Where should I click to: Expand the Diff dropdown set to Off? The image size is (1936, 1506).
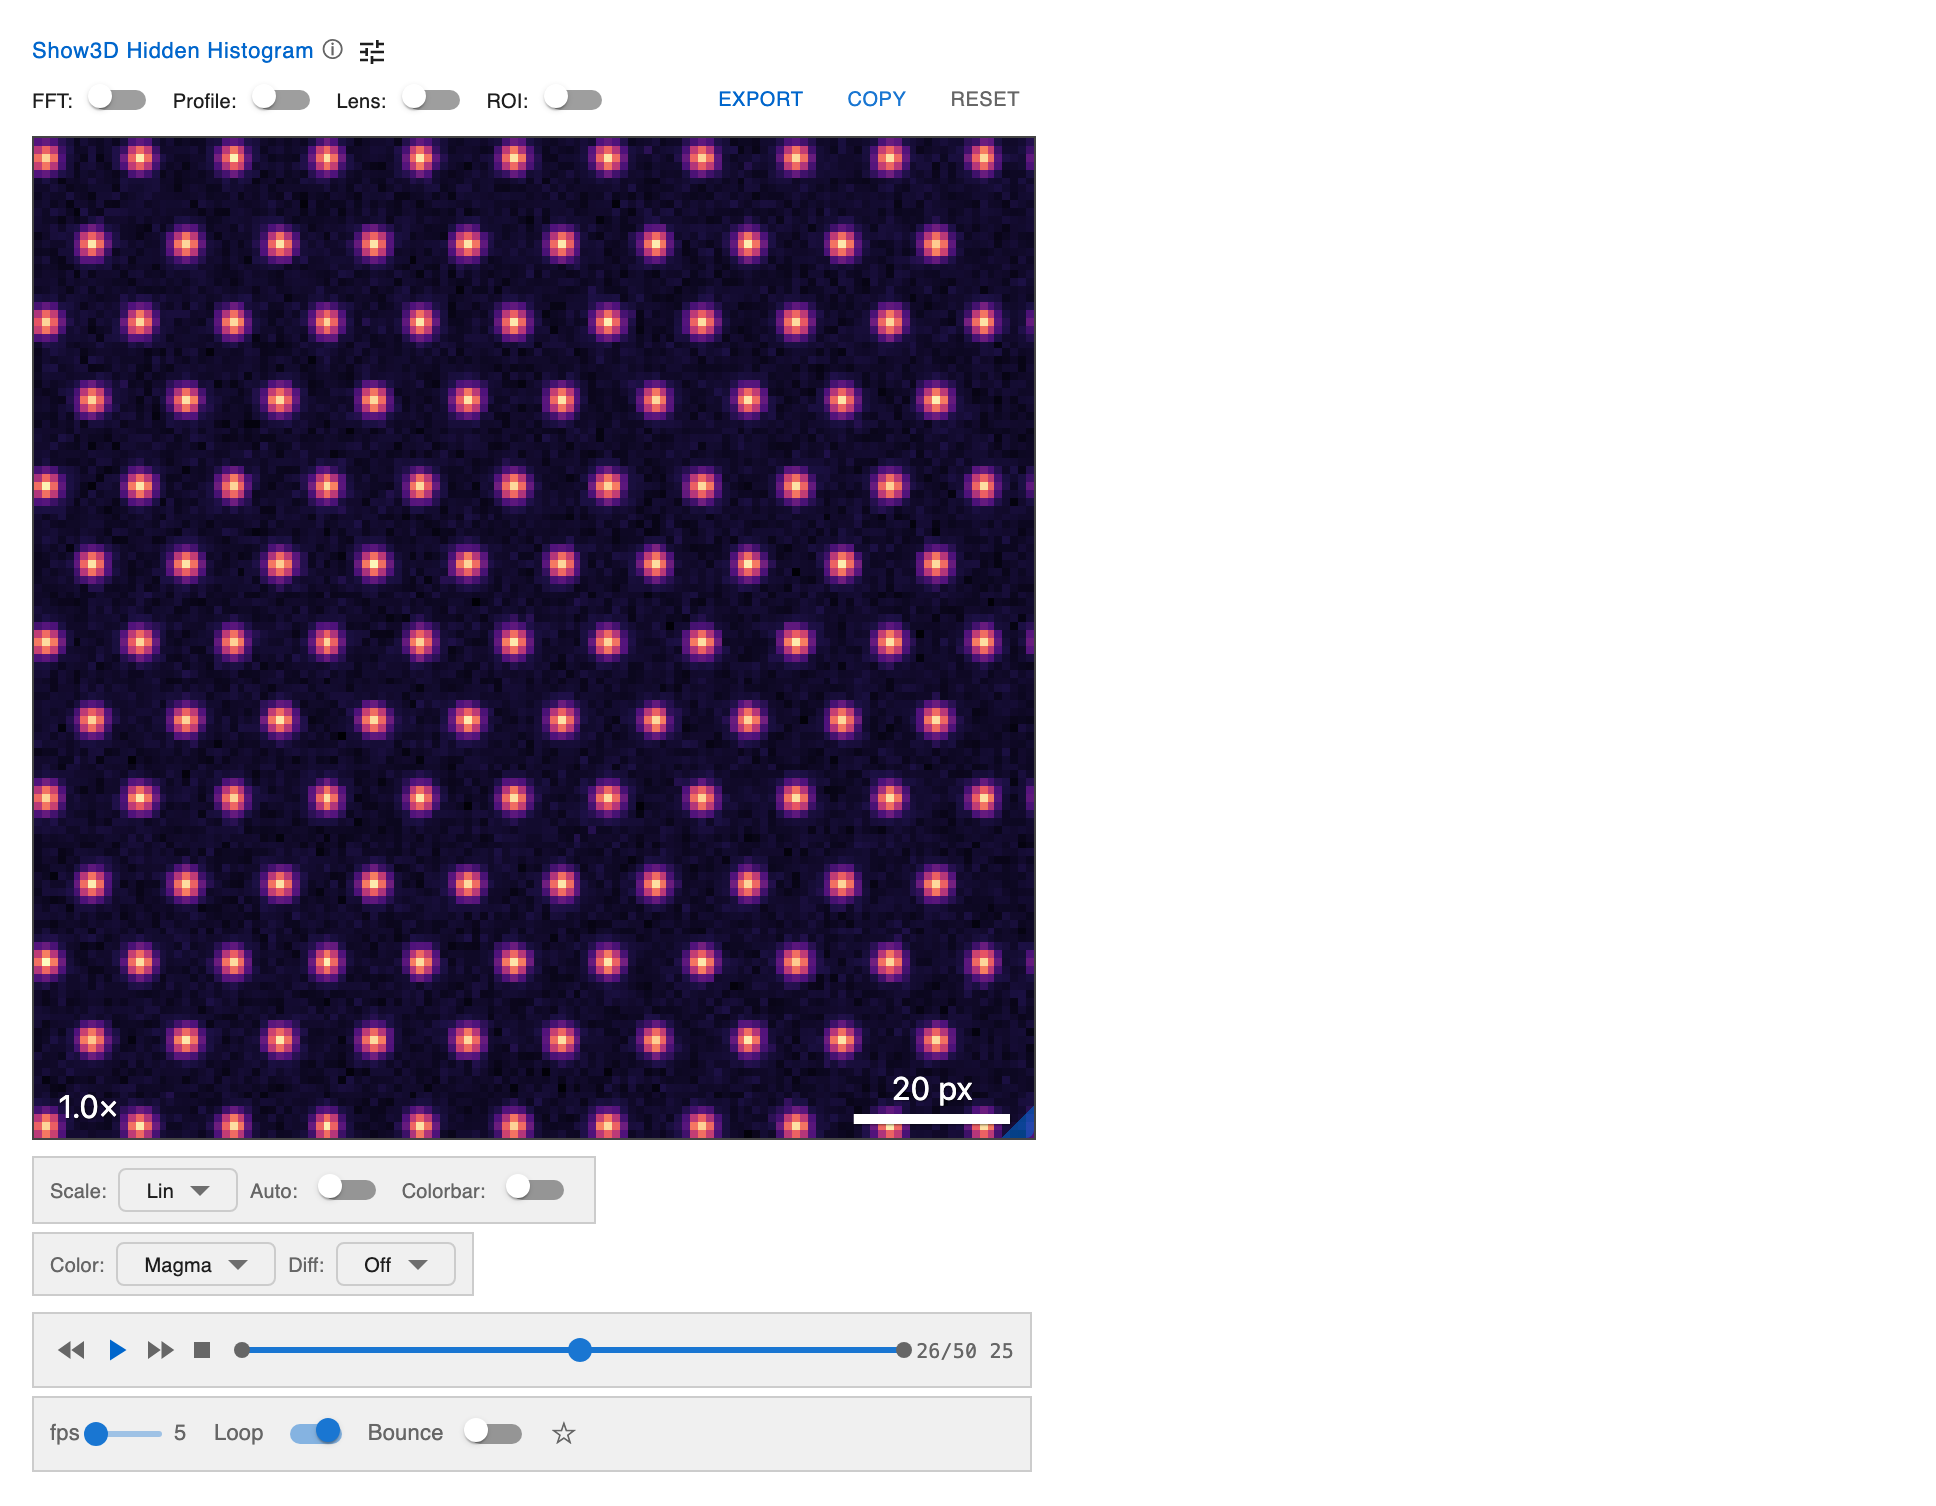(x=395, y=1264)
